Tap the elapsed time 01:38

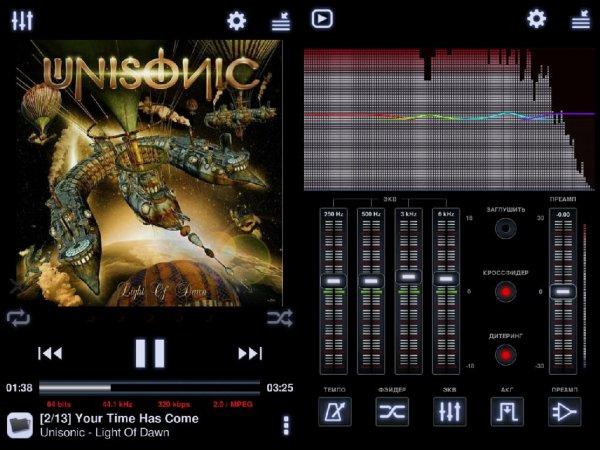pyautogui.click(x=19, y=388)
